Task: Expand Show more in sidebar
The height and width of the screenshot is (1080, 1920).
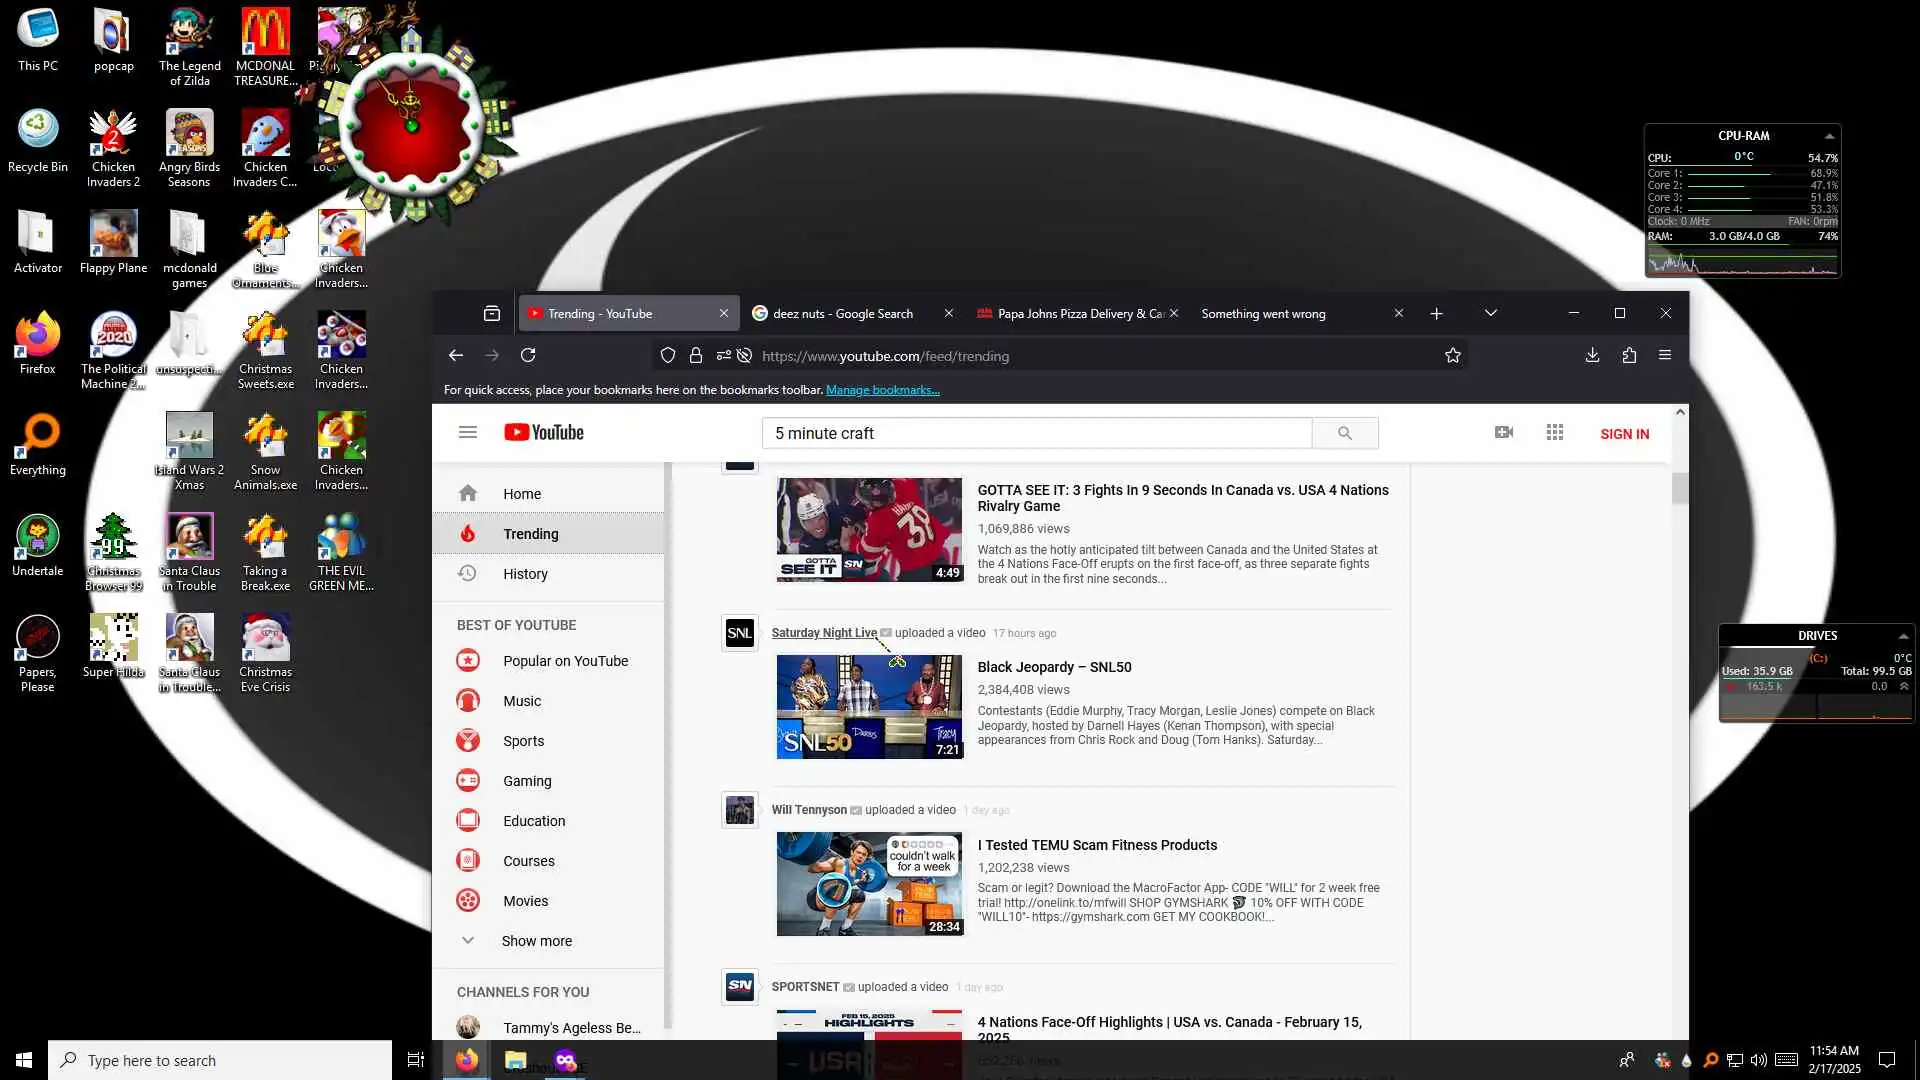Action: tap(536, 941)
